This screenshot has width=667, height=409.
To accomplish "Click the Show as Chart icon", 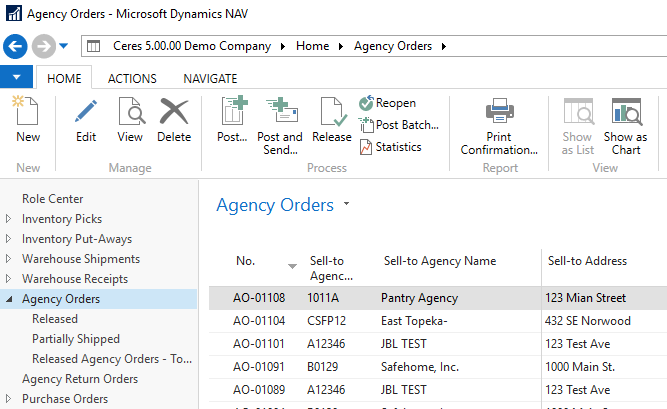I will [x=626, y=111].
